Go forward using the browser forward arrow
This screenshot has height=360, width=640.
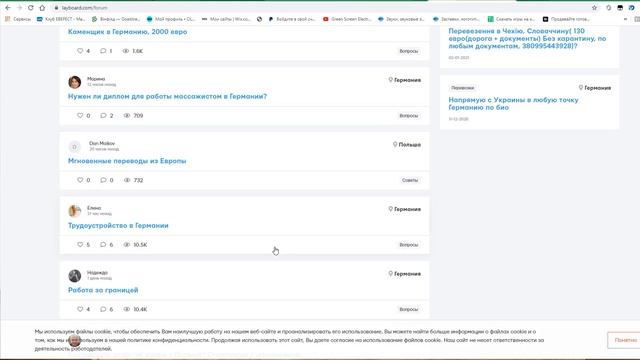19,8
